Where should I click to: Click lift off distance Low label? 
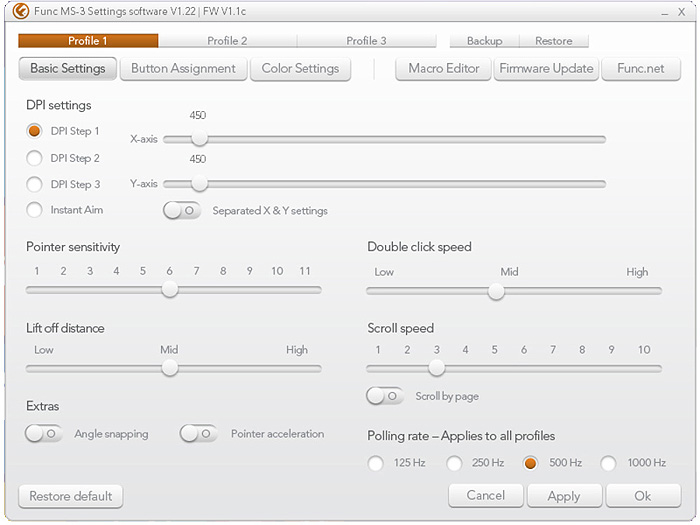pyautogui.click(x=44, y=350)
